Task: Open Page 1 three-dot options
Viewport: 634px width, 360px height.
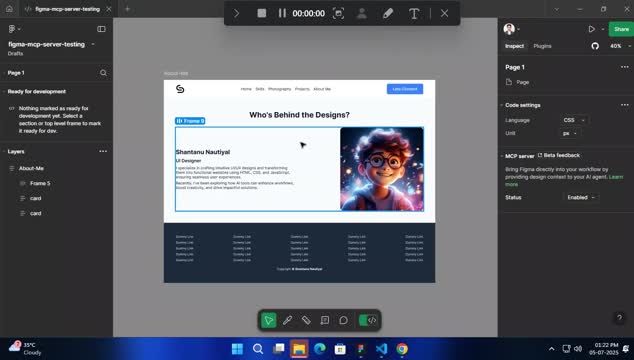Action: click(625, 67)
